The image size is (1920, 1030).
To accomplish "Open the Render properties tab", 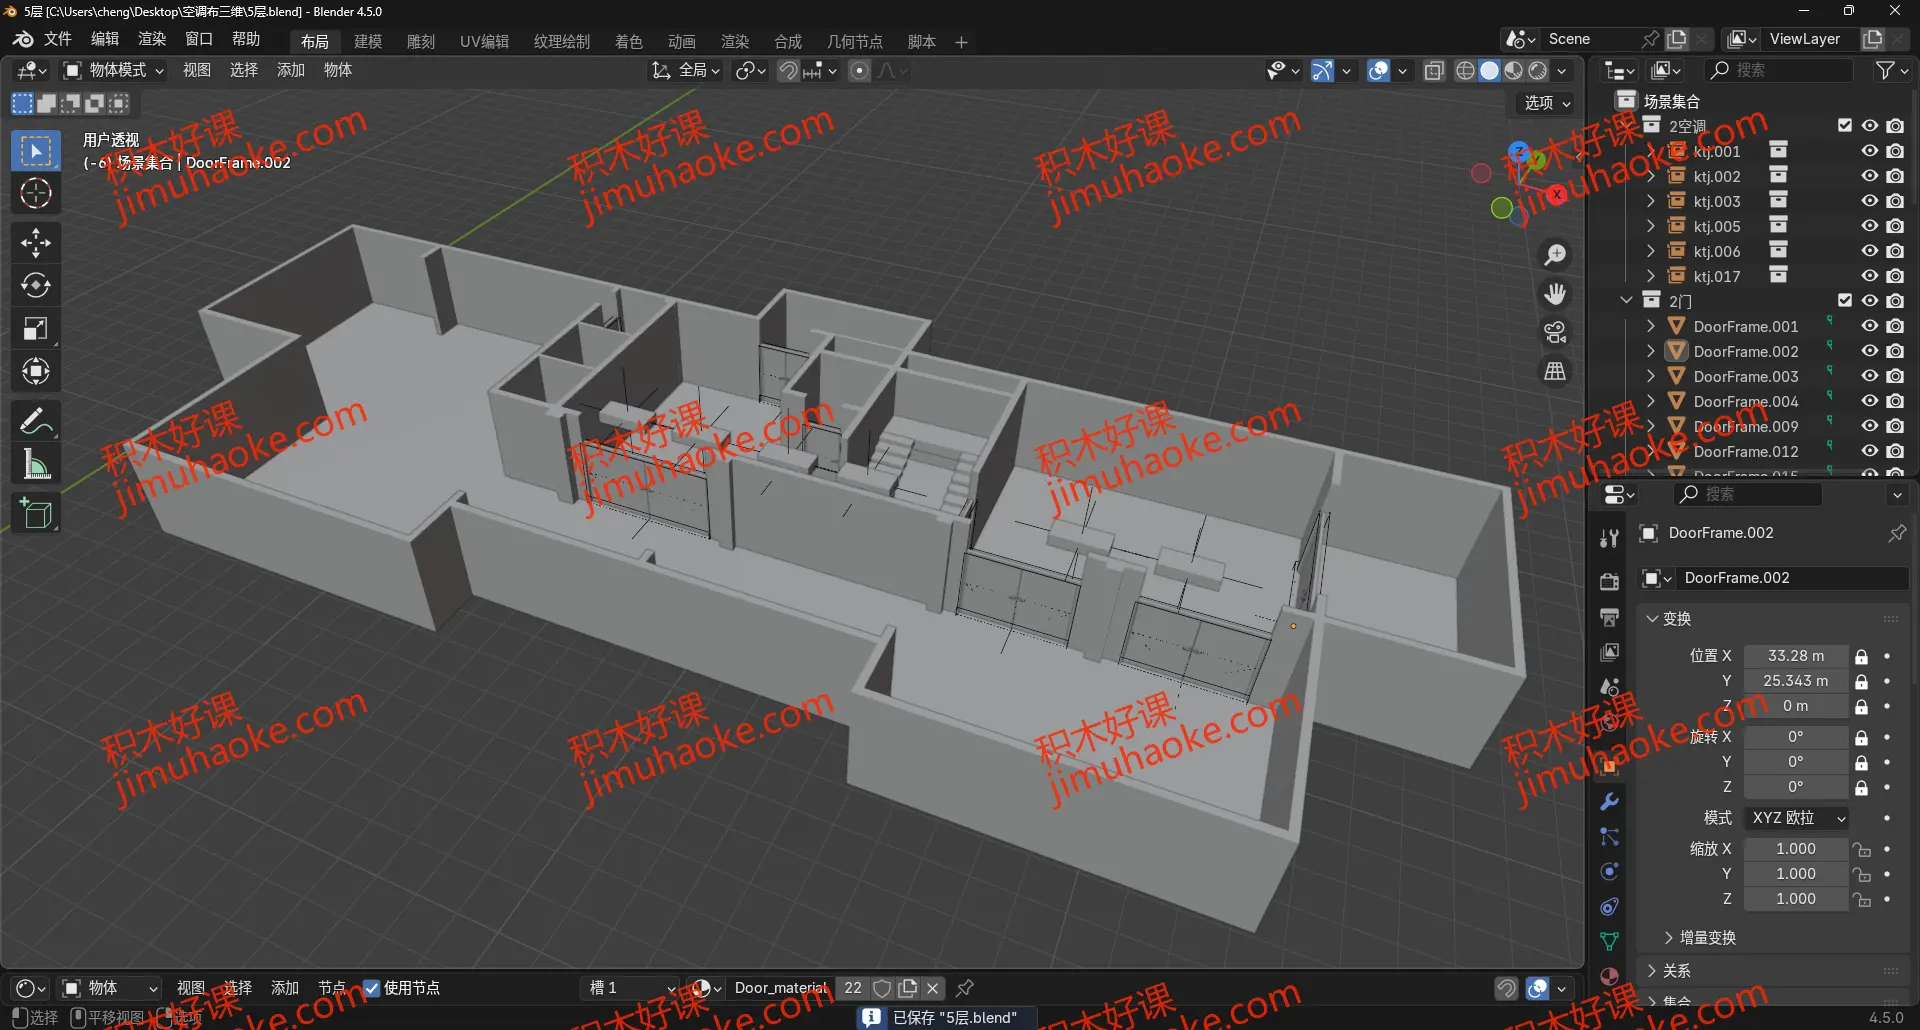I will (x=1608, y=581).
